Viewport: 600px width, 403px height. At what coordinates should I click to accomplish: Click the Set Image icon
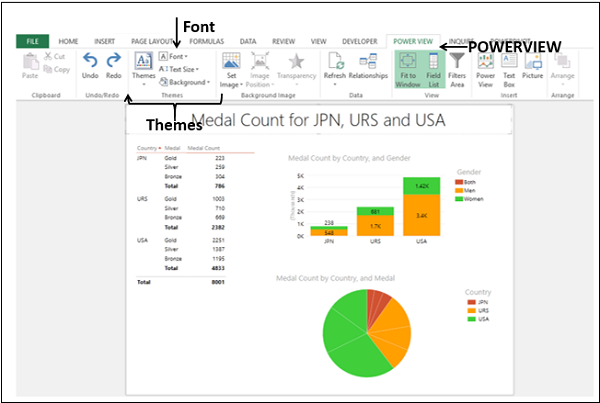pos(231,68)
